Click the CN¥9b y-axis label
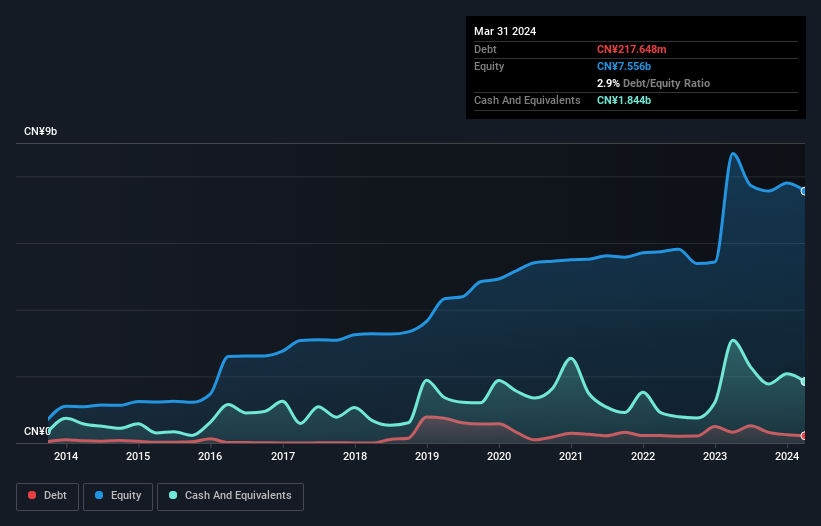Screen dimensions: 821x526 (40, 131)
